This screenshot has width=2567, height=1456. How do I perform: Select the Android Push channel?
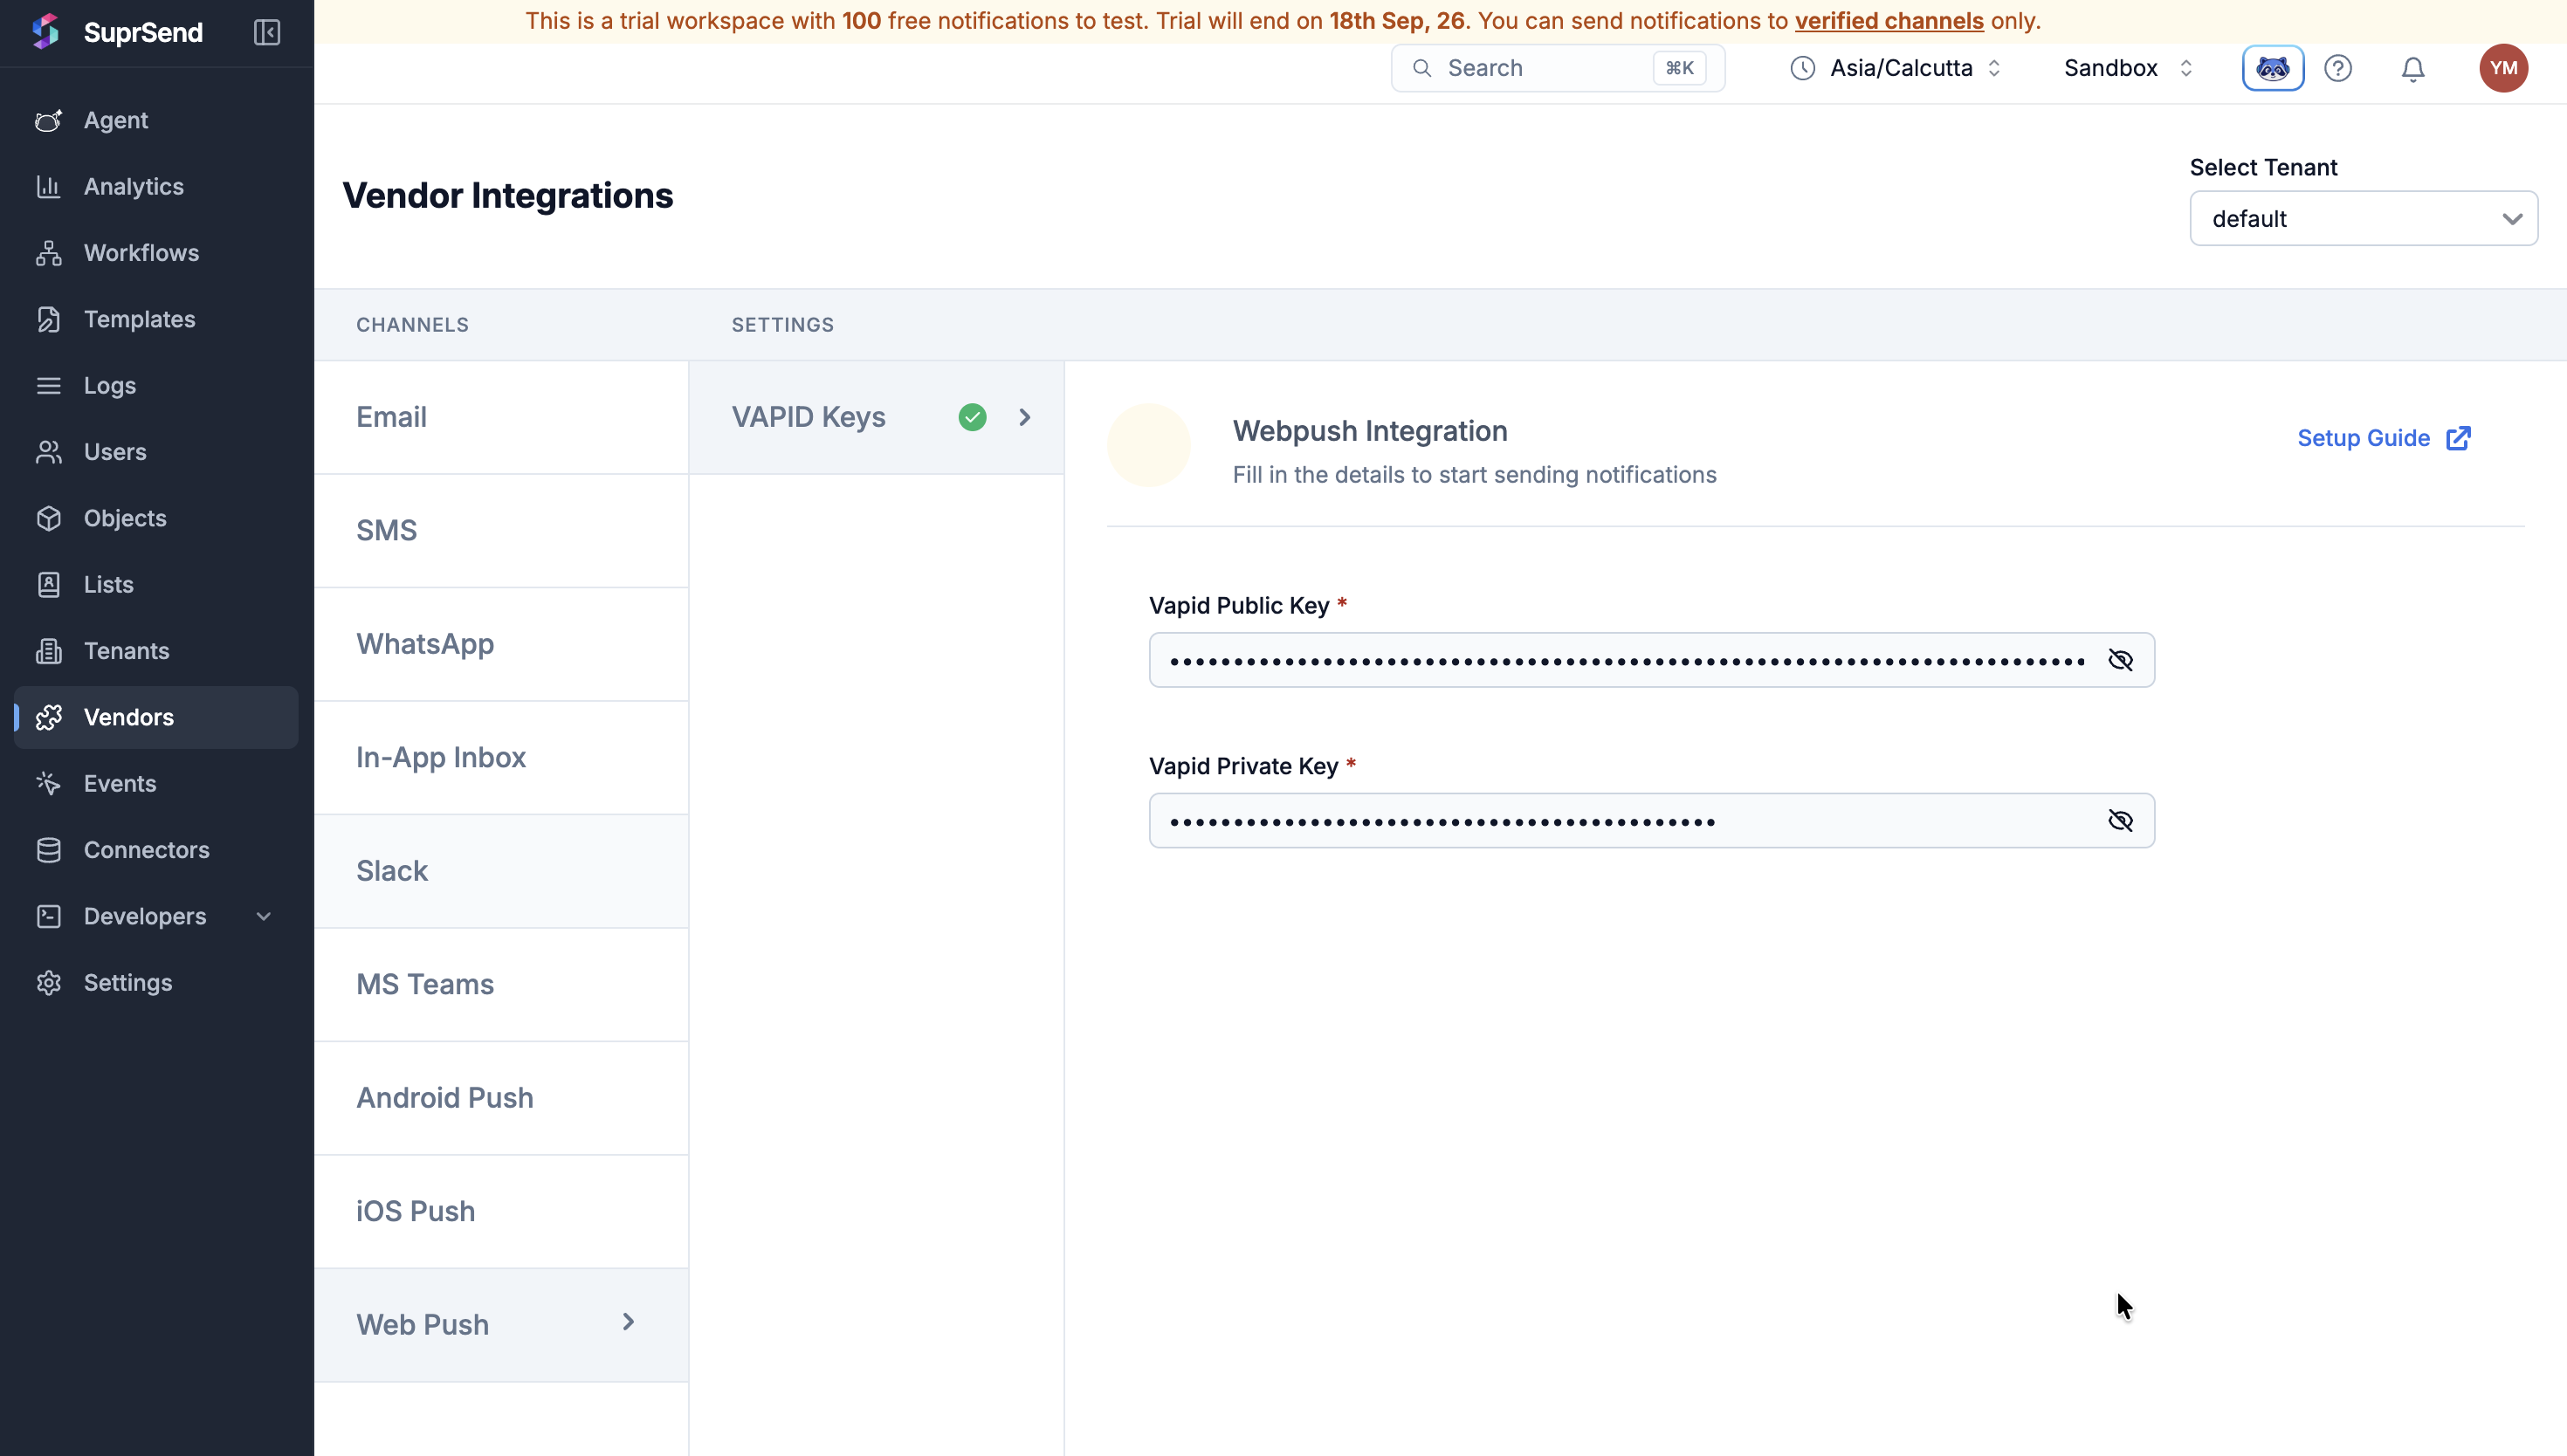501,1098
